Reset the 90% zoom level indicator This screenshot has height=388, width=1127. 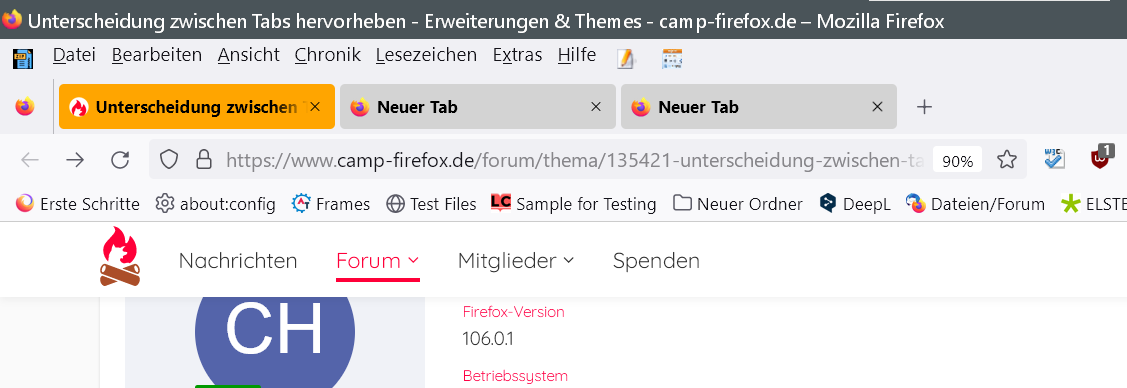point(957,161)
